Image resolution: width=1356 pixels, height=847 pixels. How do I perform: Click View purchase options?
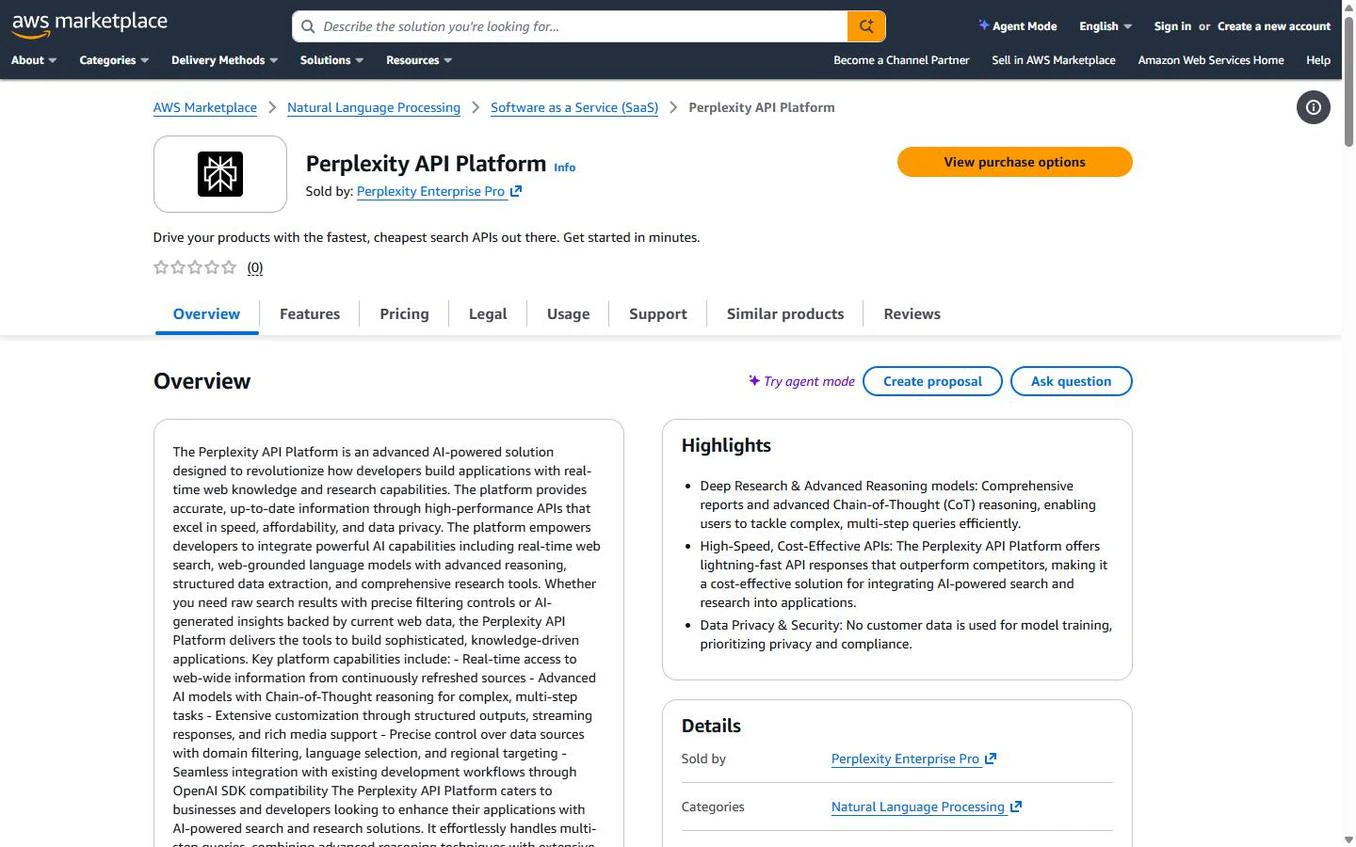point(1014,161)
